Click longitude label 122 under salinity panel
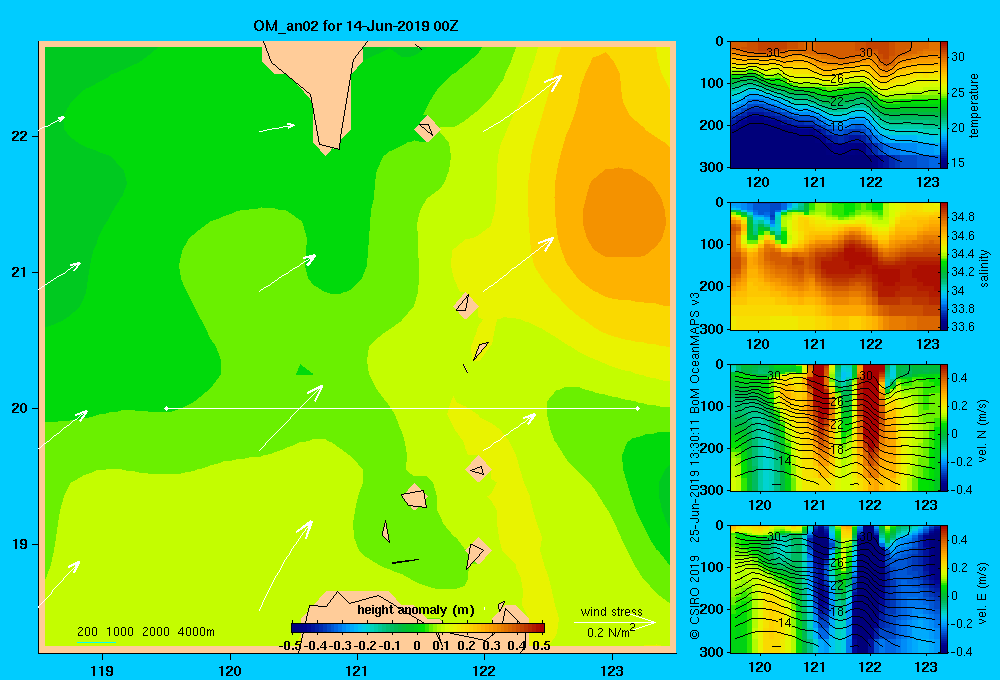The image size is (1000, 680). pos(871,344)
